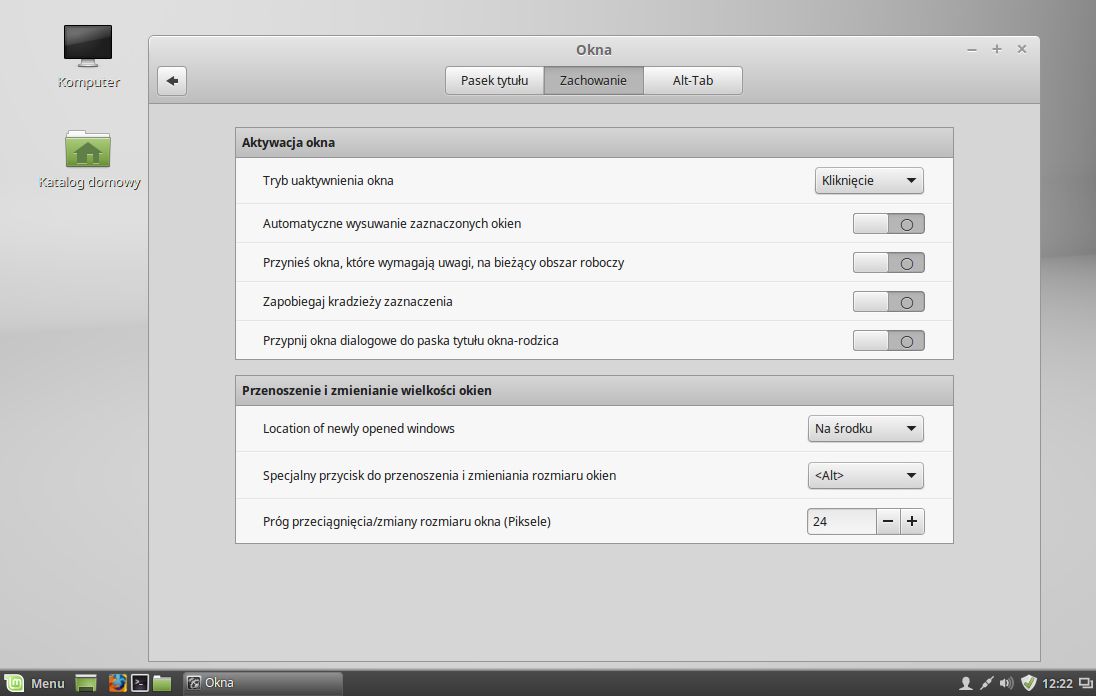Toggle Przypnij okna dialogowe switch

pos(888,341)
